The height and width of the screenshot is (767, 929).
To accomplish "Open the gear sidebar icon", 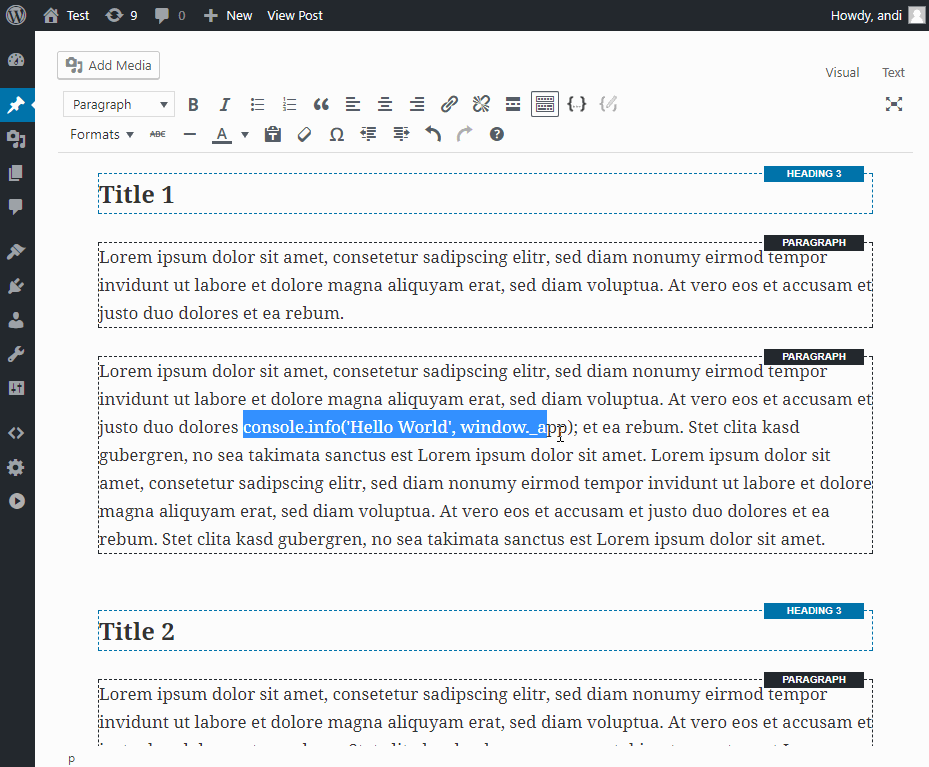I will coord(16,467).
